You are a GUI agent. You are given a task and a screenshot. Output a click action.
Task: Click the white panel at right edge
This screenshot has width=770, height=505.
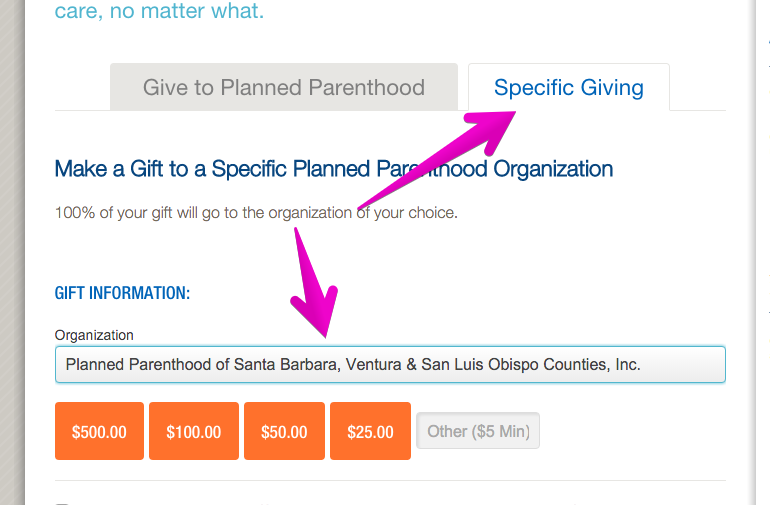point(764,250)
